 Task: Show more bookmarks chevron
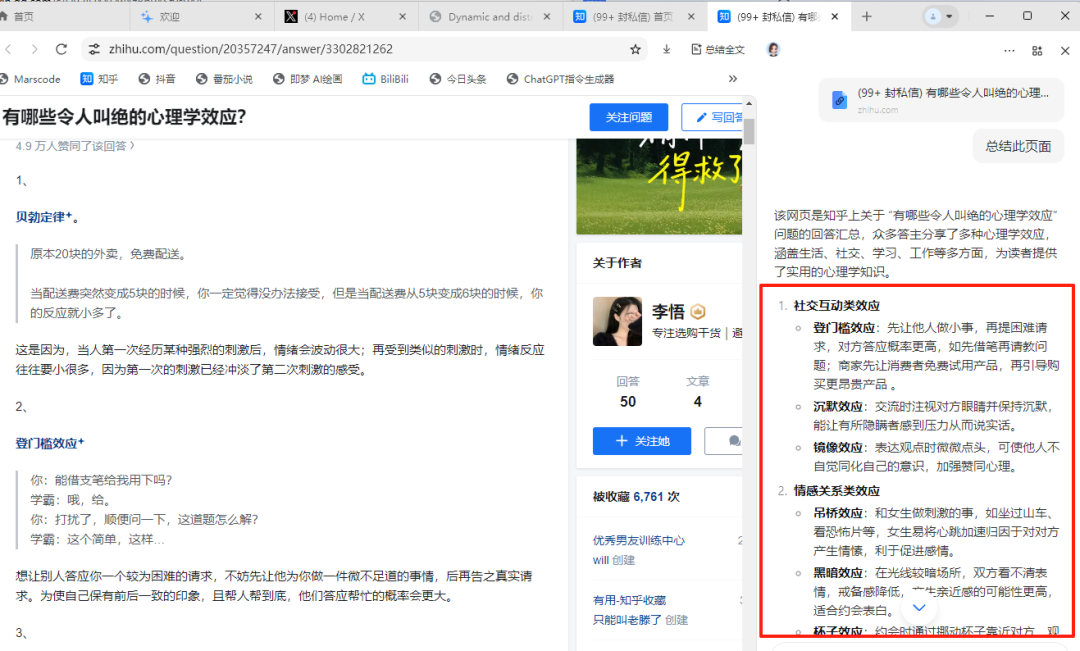[733, 79]
